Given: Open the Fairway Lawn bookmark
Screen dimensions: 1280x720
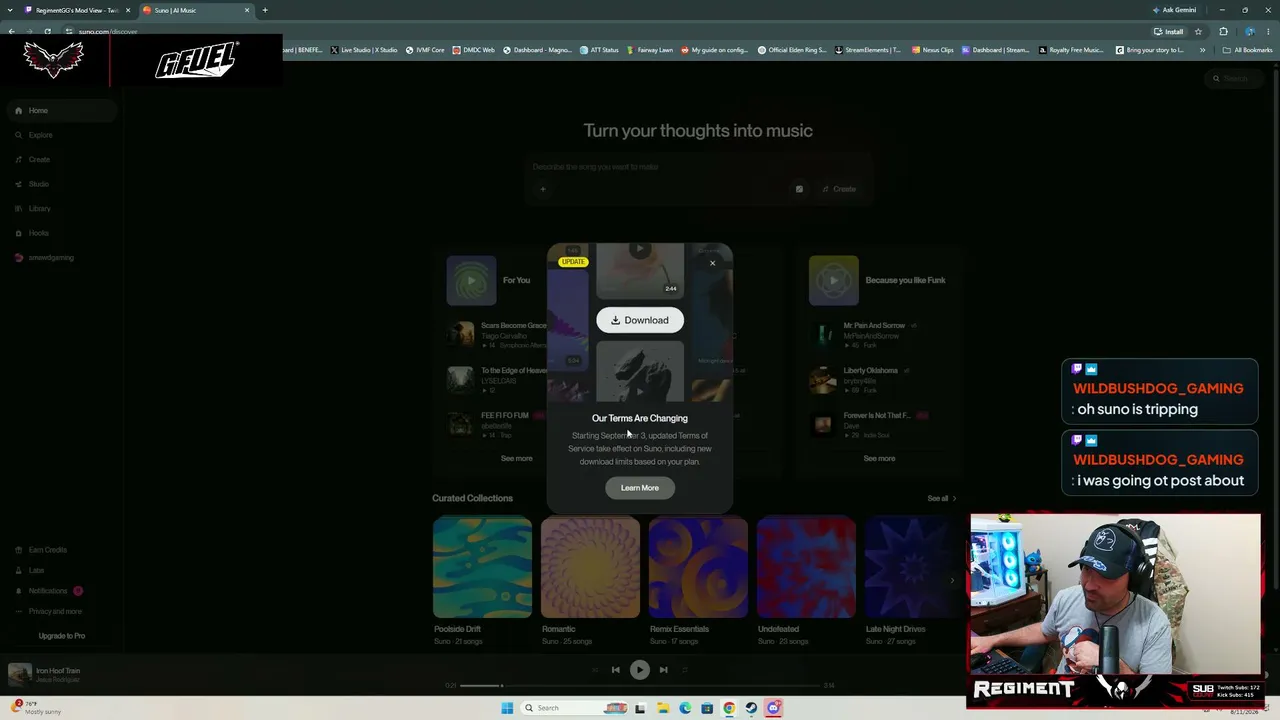Looking at the screenshot, I should (x=650, y=50).
